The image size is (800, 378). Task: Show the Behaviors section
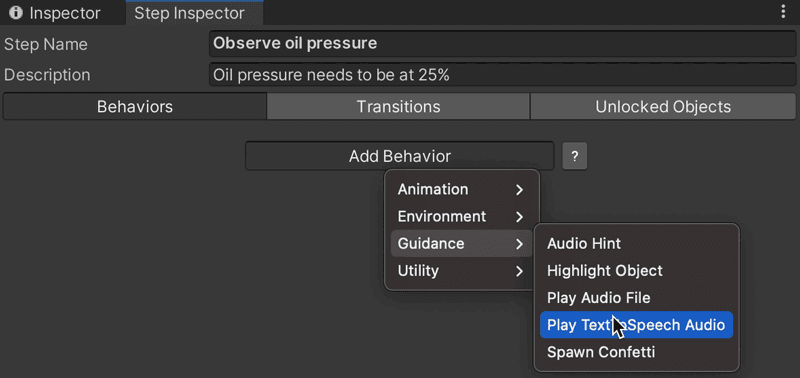tap(135, 107)
